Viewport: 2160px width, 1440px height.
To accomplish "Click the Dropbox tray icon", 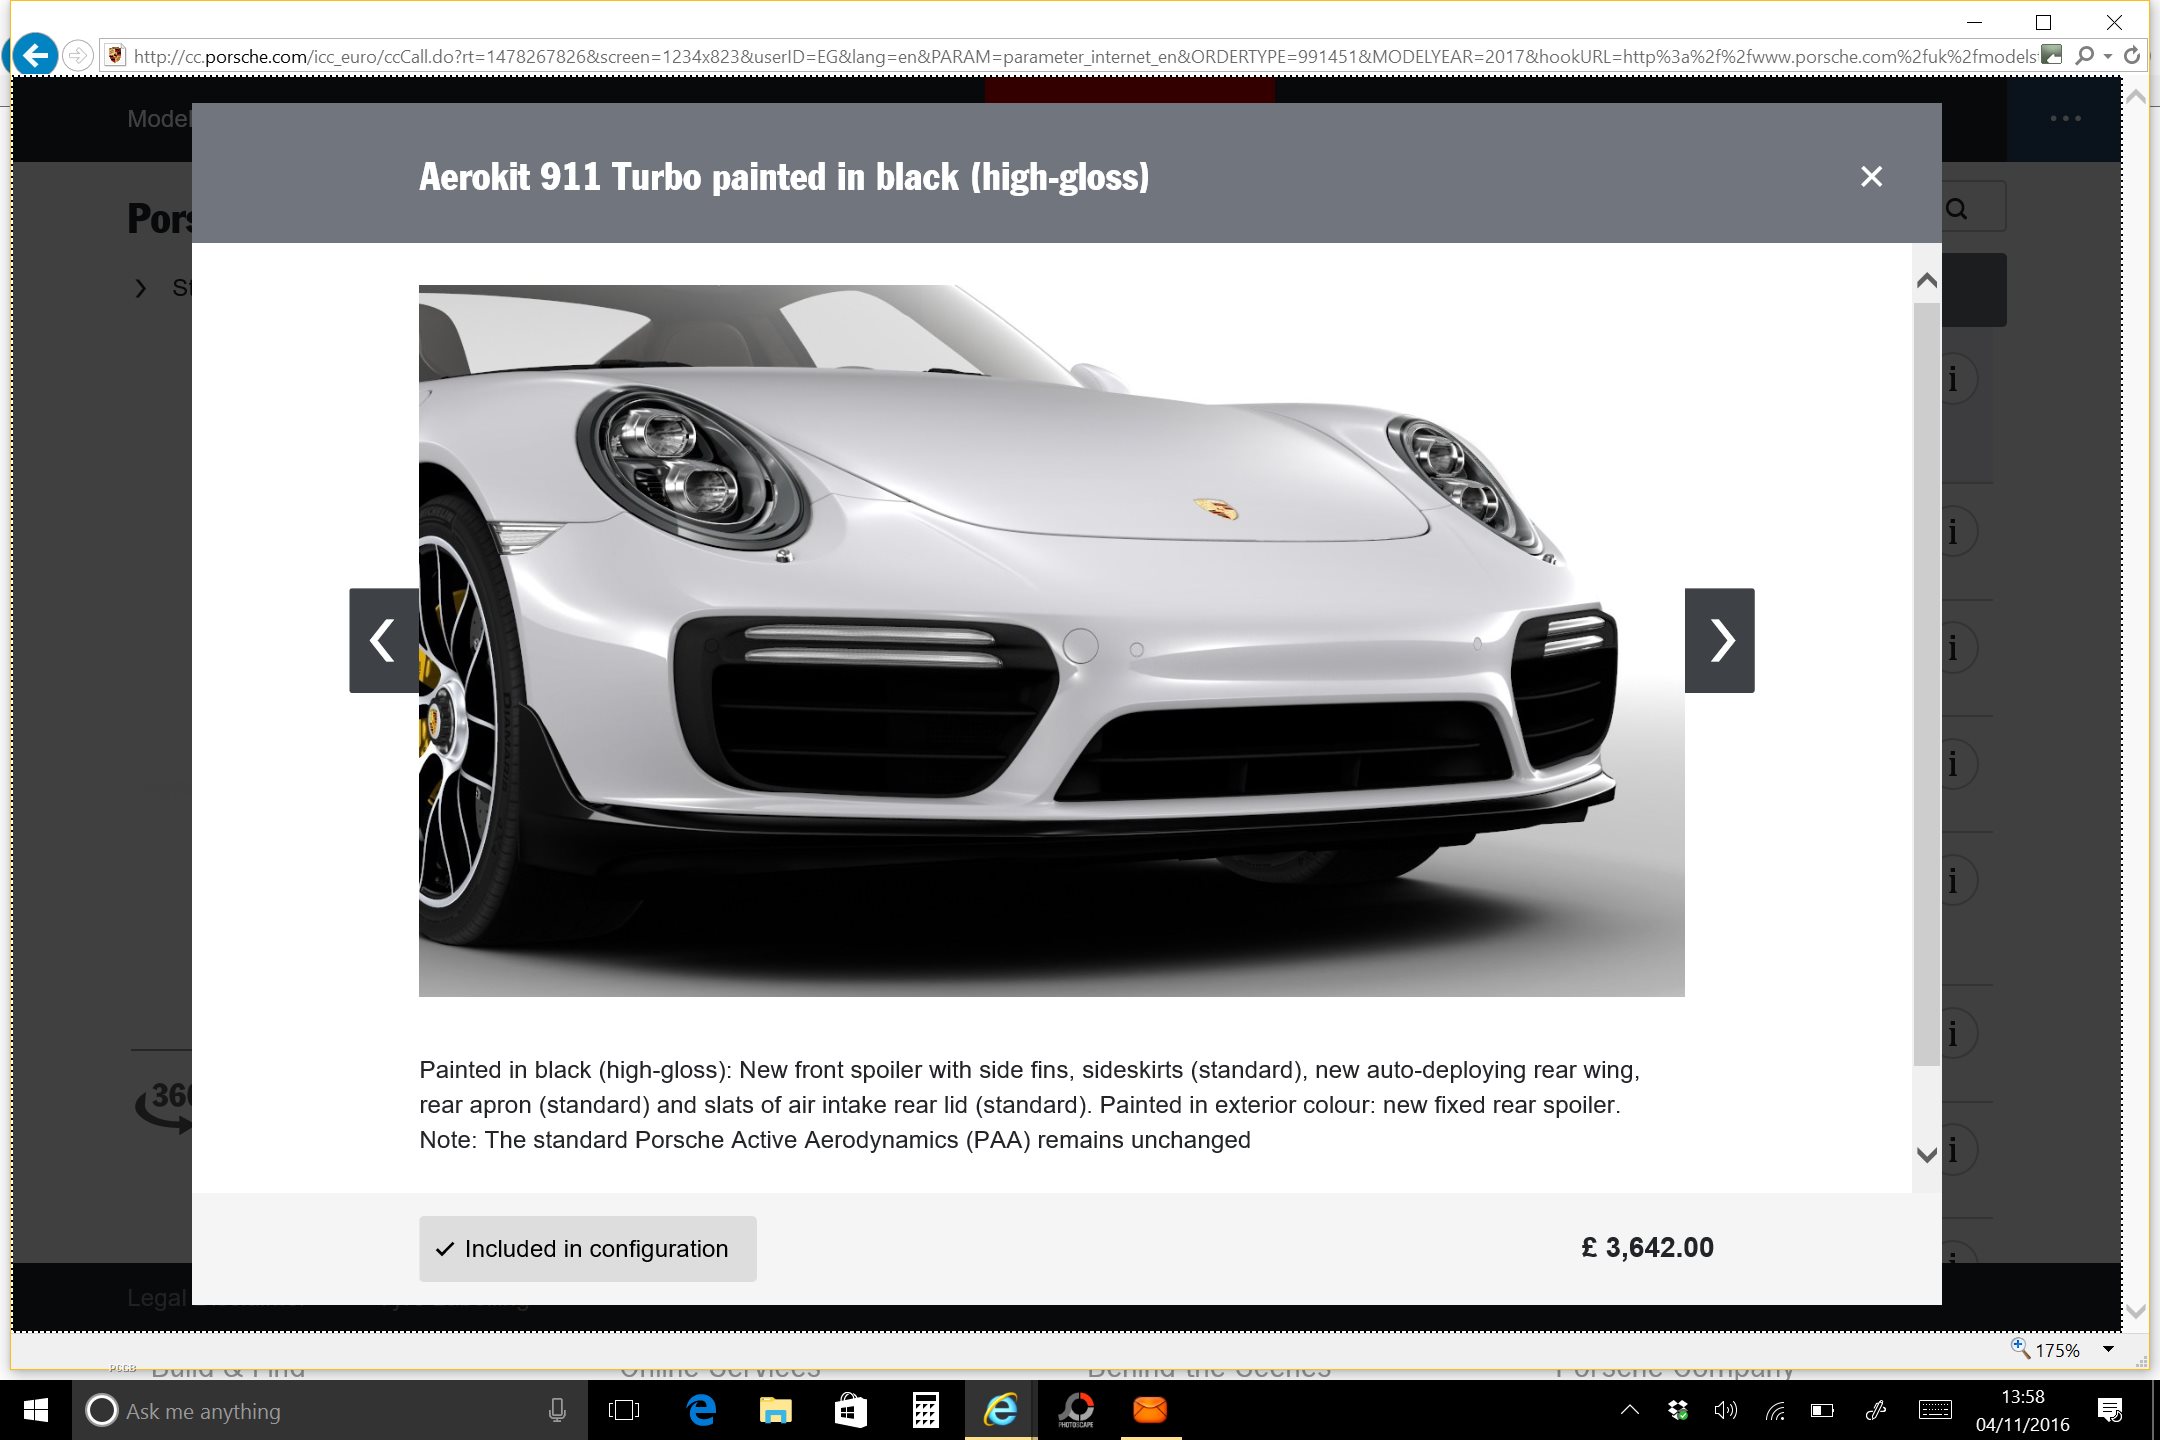I will (1678, 1411).
